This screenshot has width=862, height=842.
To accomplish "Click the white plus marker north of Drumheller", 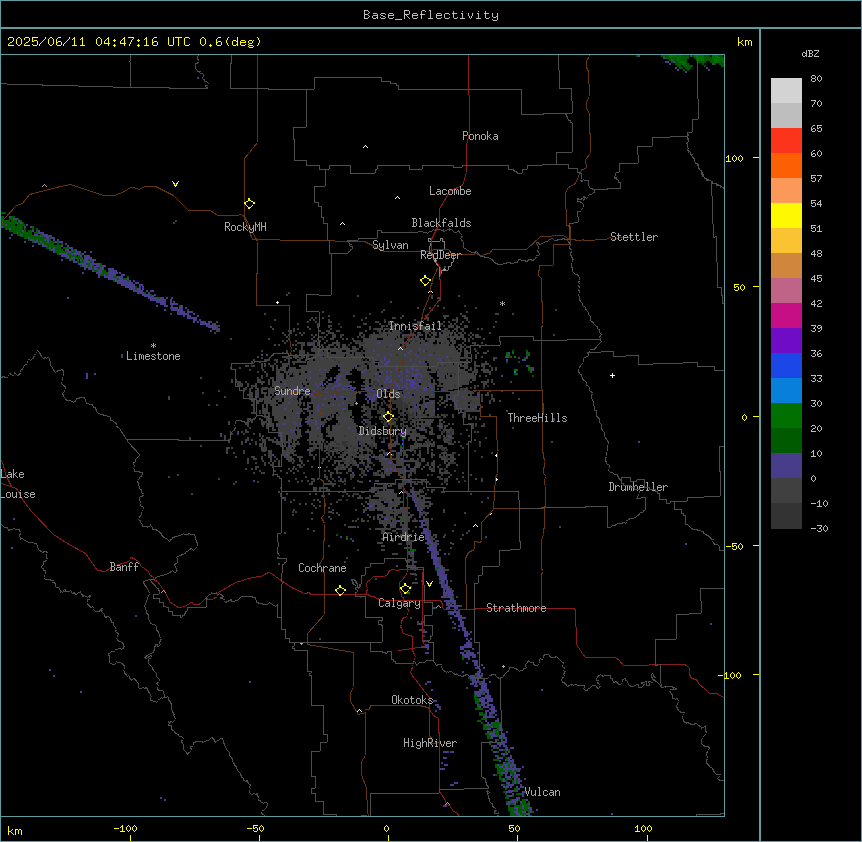I will pos(612,375).
